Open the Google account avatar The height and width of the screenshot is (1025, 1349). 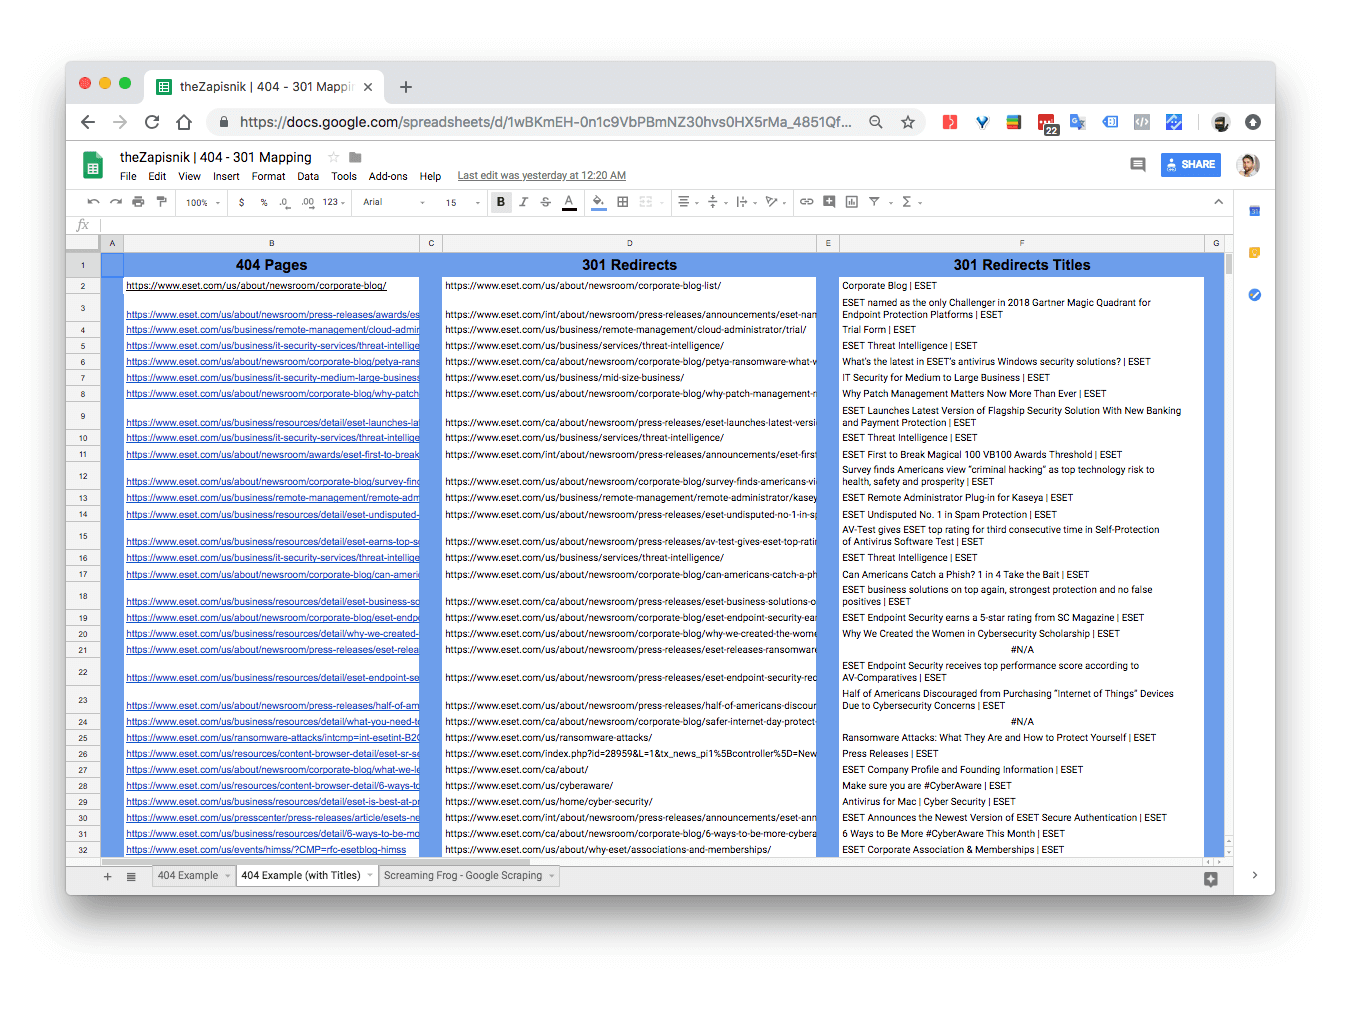(1247, 165)
